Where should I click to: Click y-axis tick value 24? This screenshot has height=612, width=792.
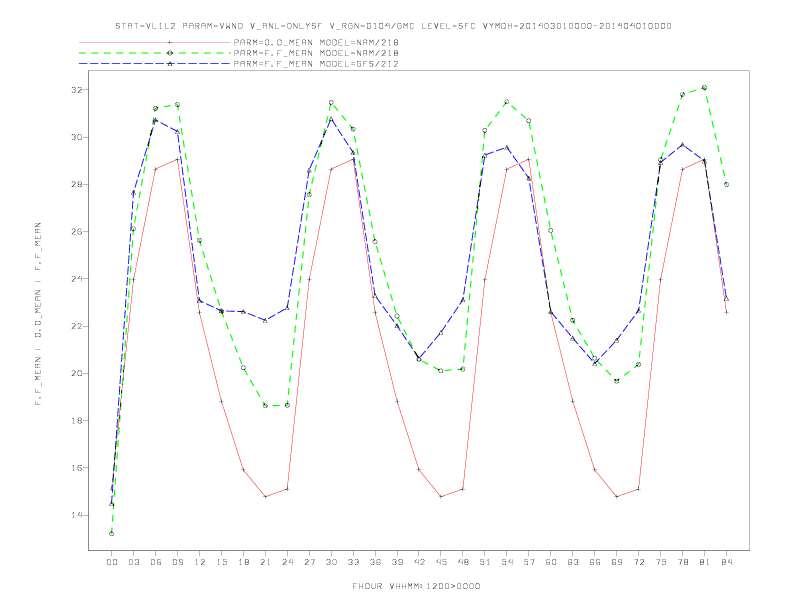76,279
